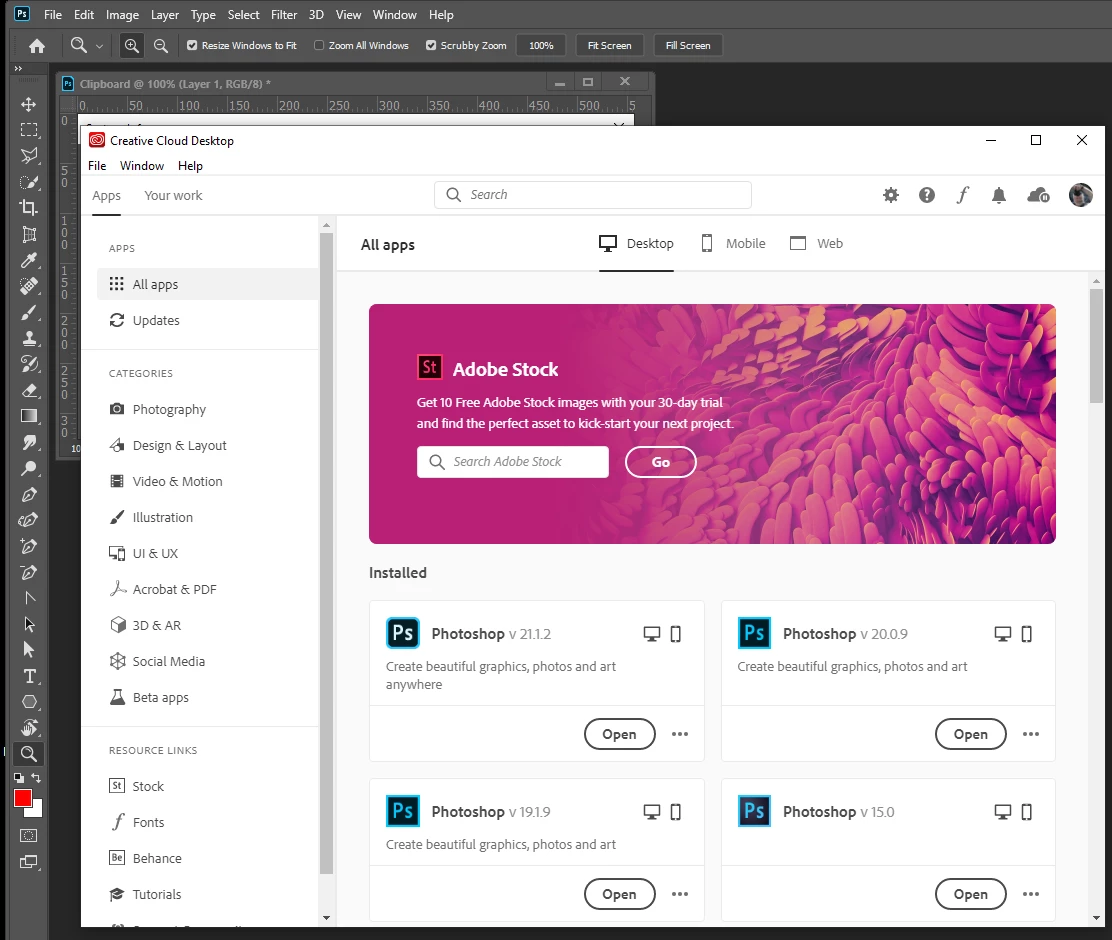1112x940 pixels.
Task: Select the Move tool in Photoshop
Action: pos(28,104)
